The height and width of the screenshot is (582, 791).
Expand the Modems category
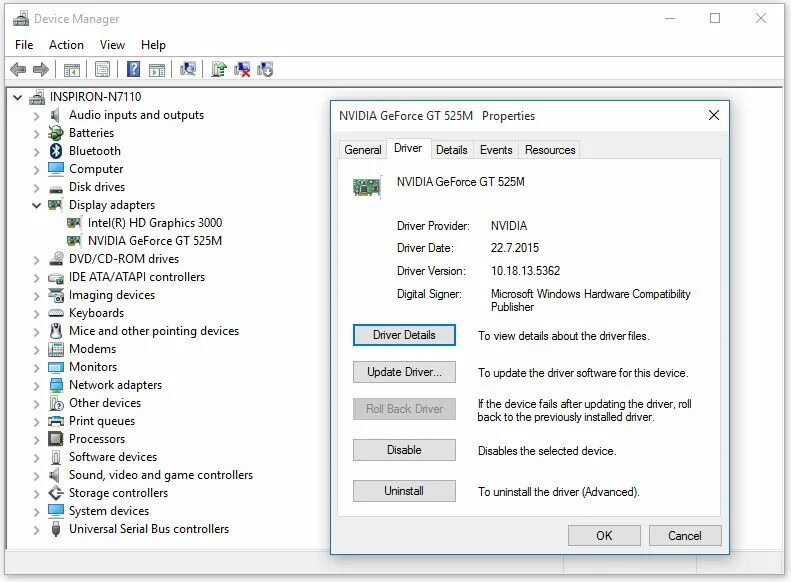pyautogui.click(x=36, y=350)
